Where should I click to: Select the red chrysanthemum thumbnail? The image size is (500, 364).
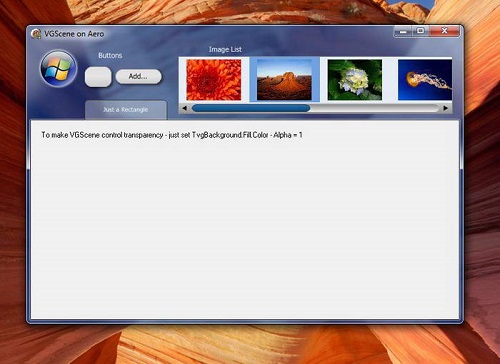214,80
